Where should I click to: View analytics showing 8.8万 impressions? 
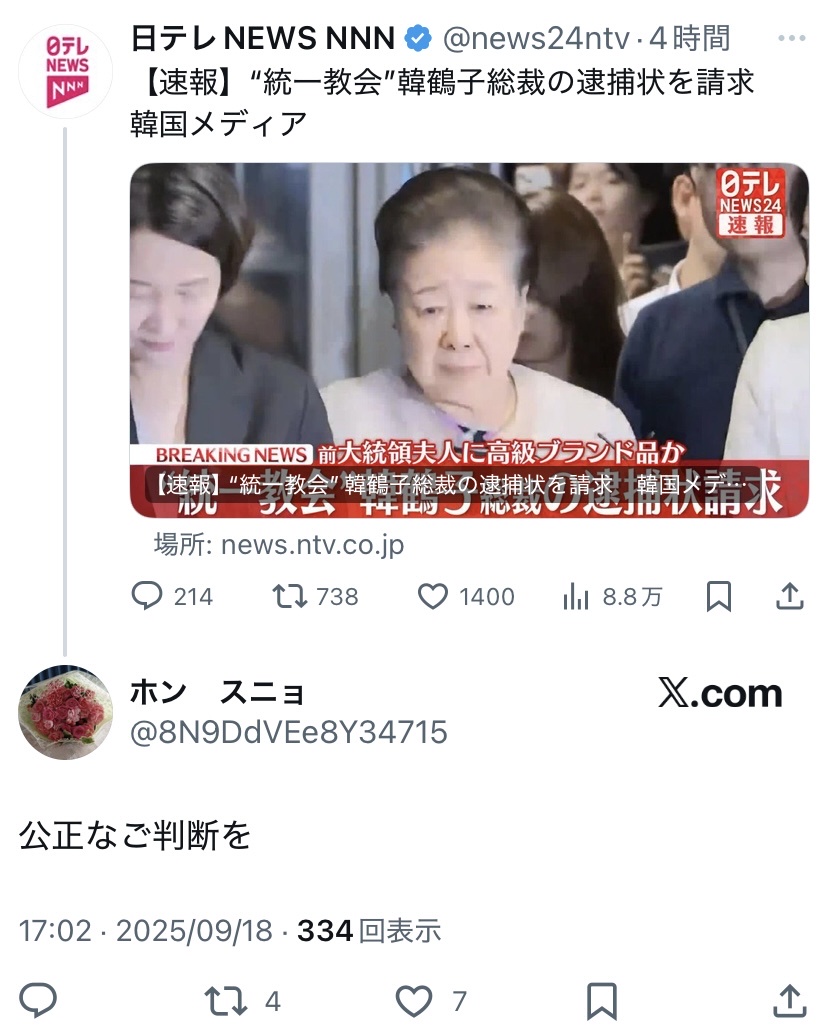click(575, 597)
